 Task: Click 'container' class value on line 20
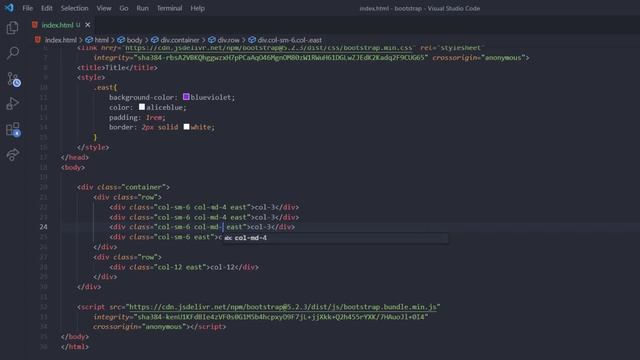[x=143, y=187]
